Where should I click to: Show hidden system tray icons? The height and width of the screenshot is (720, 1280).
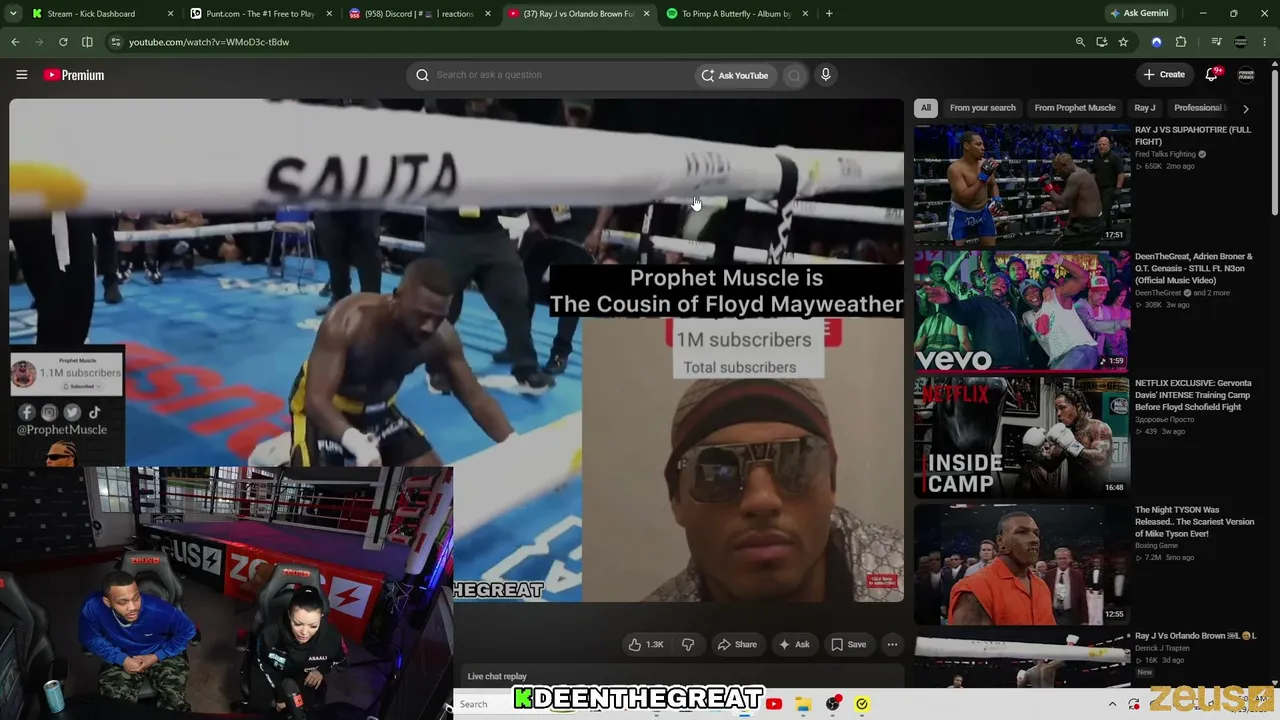(1112, 704)
